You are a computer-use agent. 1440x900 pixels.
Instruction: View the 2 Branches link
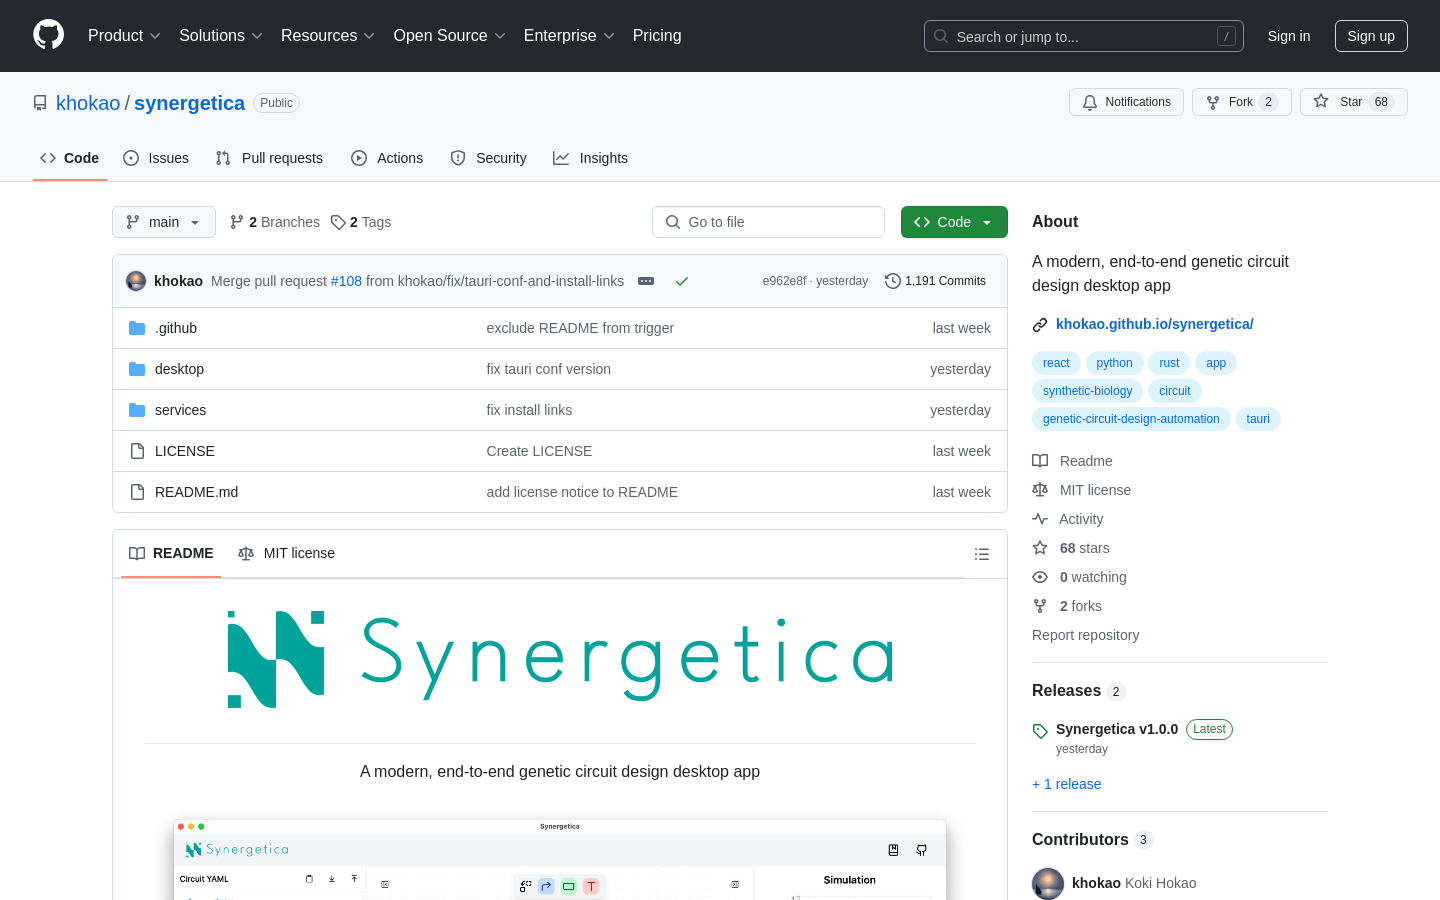[x=275, y=222]
